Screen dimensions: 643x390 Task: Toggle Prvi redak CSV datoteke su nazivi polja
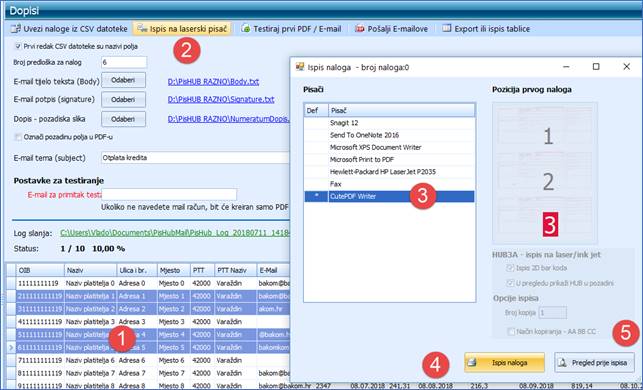(x=18, y=46)
